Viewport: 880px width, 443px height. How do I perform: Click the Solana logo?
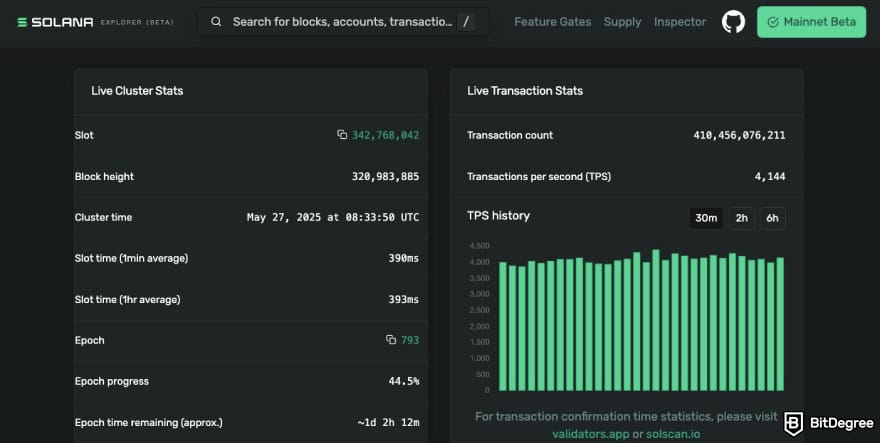pos(55,22)
